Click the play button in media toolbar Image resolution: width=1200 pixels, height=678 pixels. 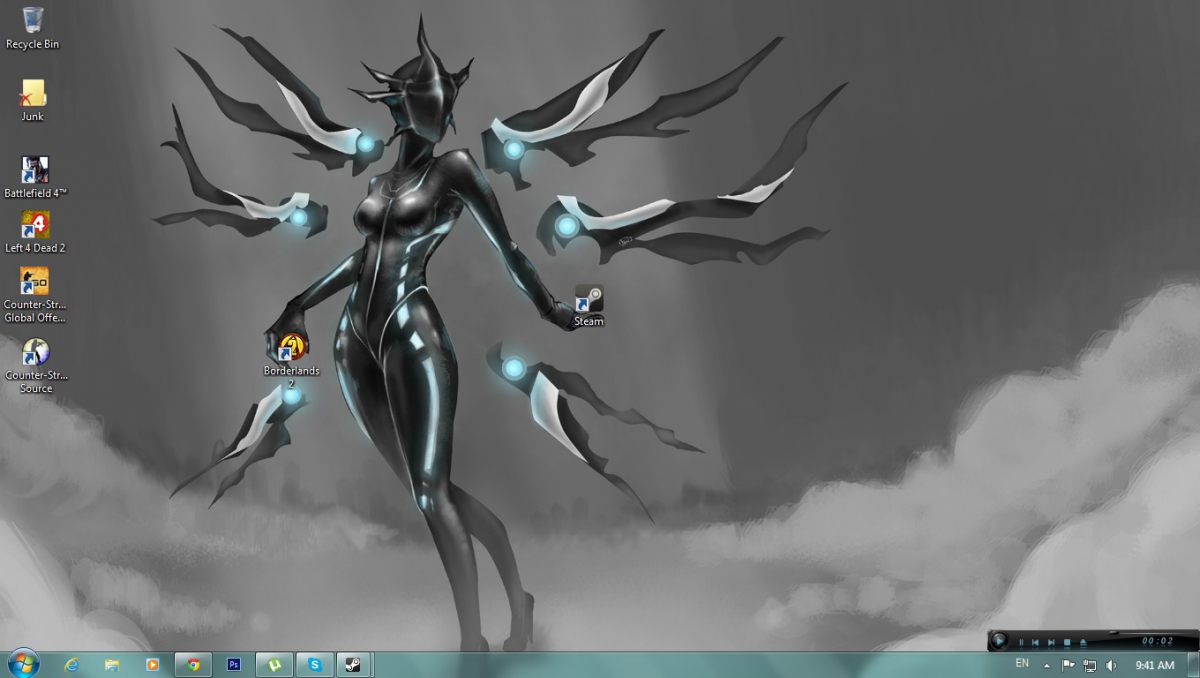(999, 641)
